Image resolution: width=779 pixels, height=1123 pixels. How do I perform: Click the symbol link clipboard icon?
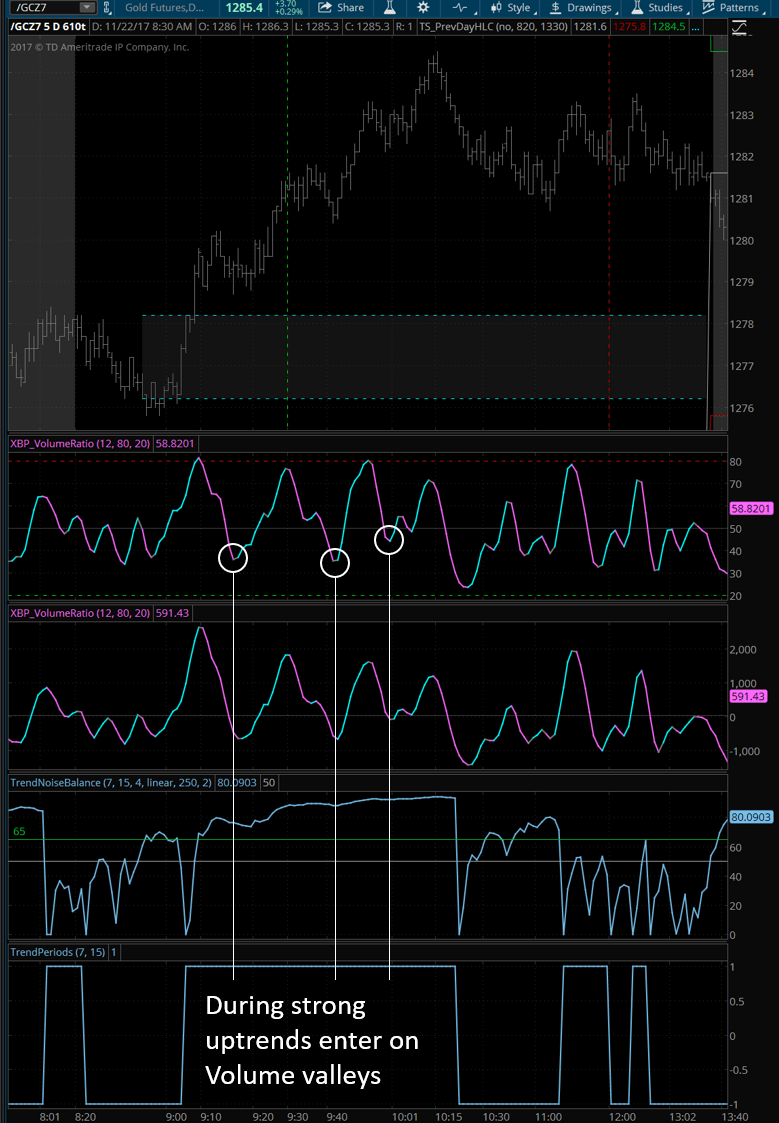[107, 8]
